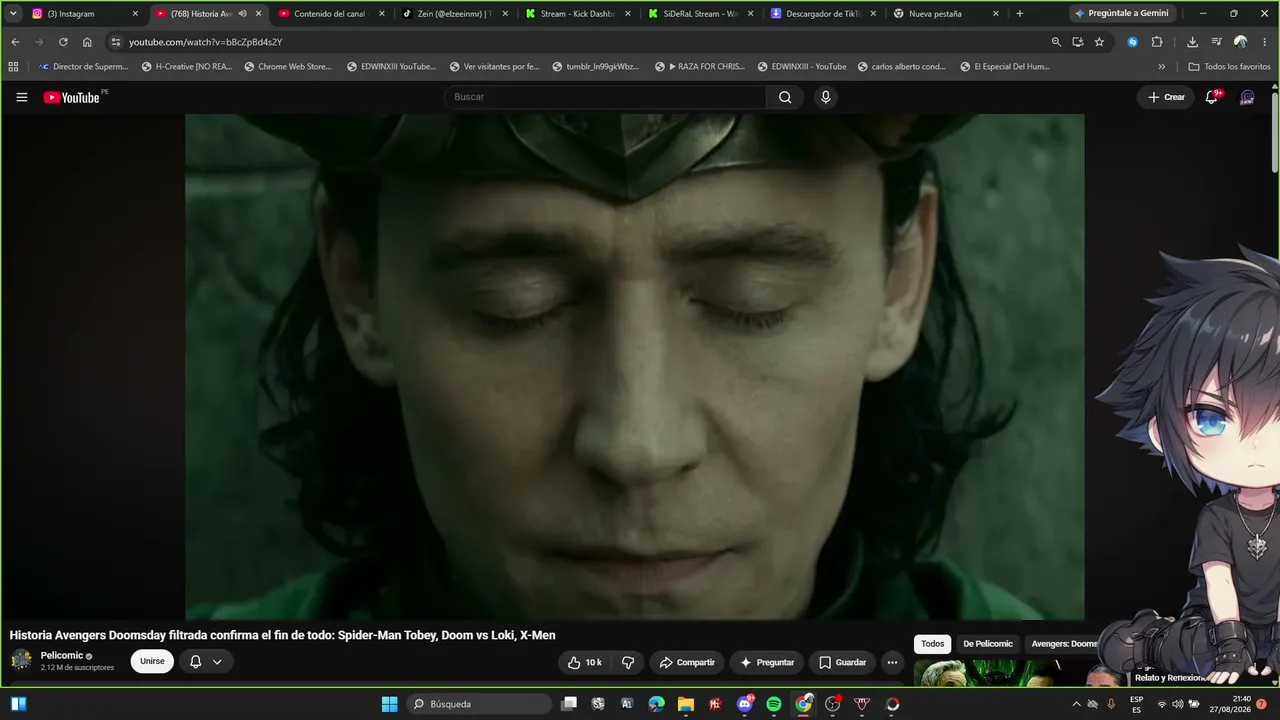
Task: Open YouTube notifications bell in the header
Action: point(1212,97)
